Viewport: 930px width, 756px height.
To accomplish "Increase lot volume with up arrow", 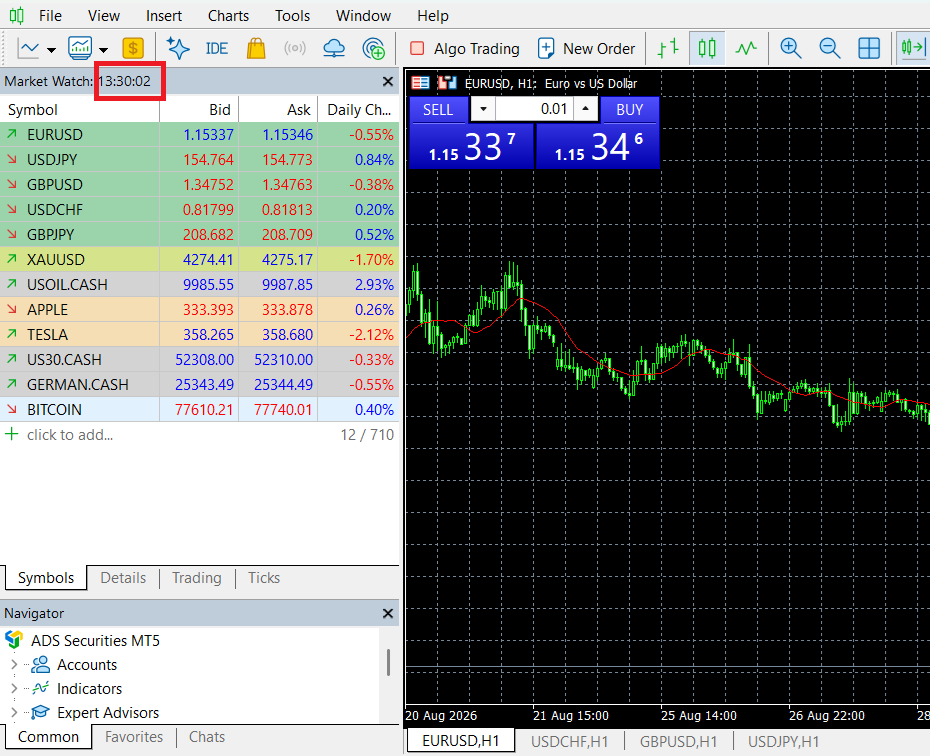I will point(585,109).
